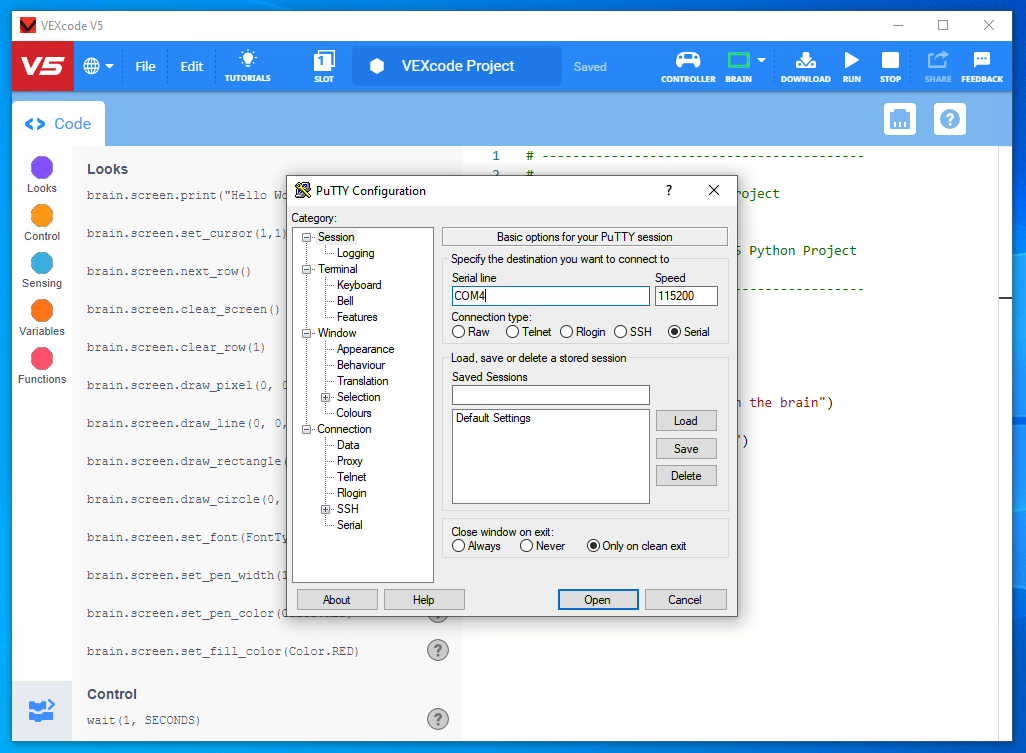Collapse the Session tree node
1026x753 pixels.
coord(306,237)
